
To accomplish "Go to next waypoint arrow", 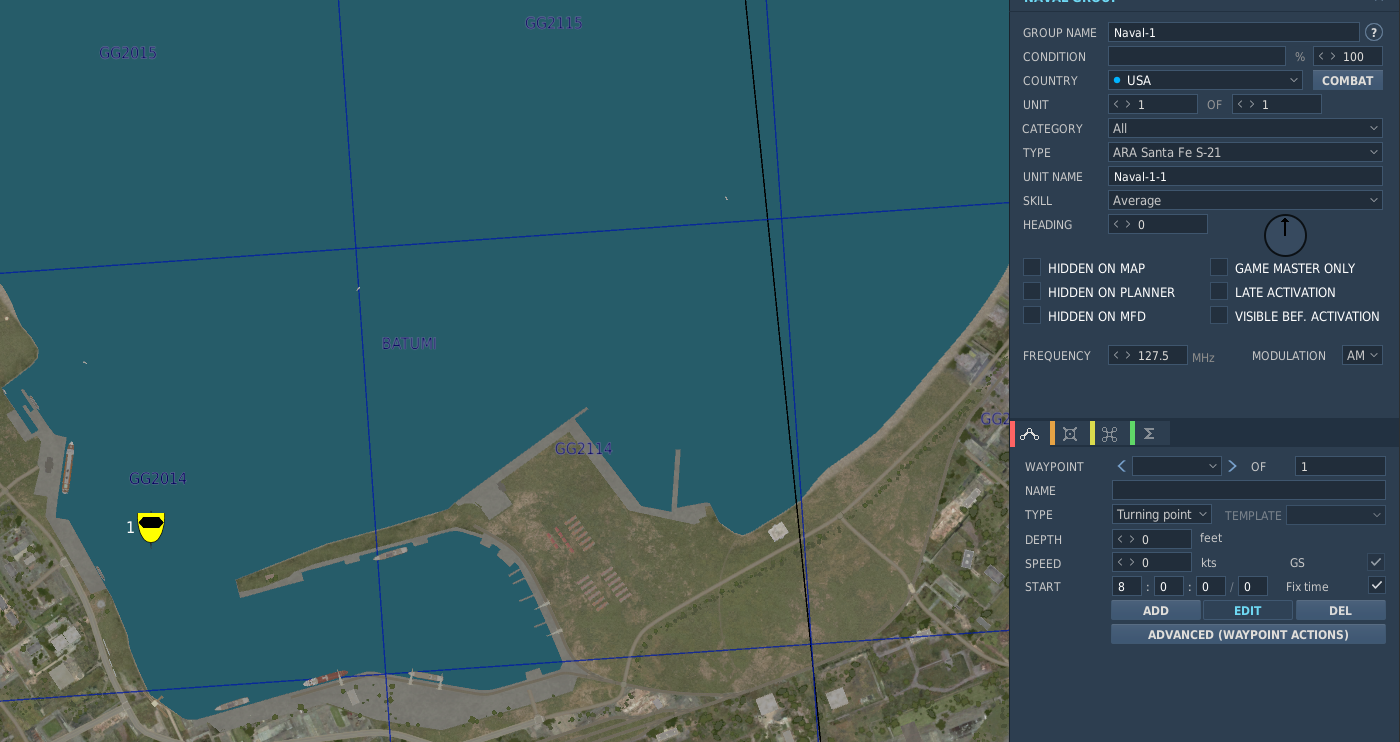I will 1232,466.
